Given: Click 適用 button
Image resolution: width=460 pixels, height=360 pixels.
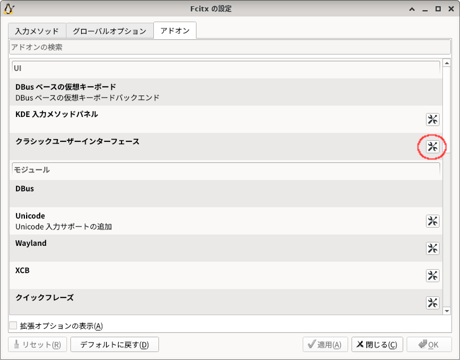Looking at the screenshot, I should click(x=325, y=344).
